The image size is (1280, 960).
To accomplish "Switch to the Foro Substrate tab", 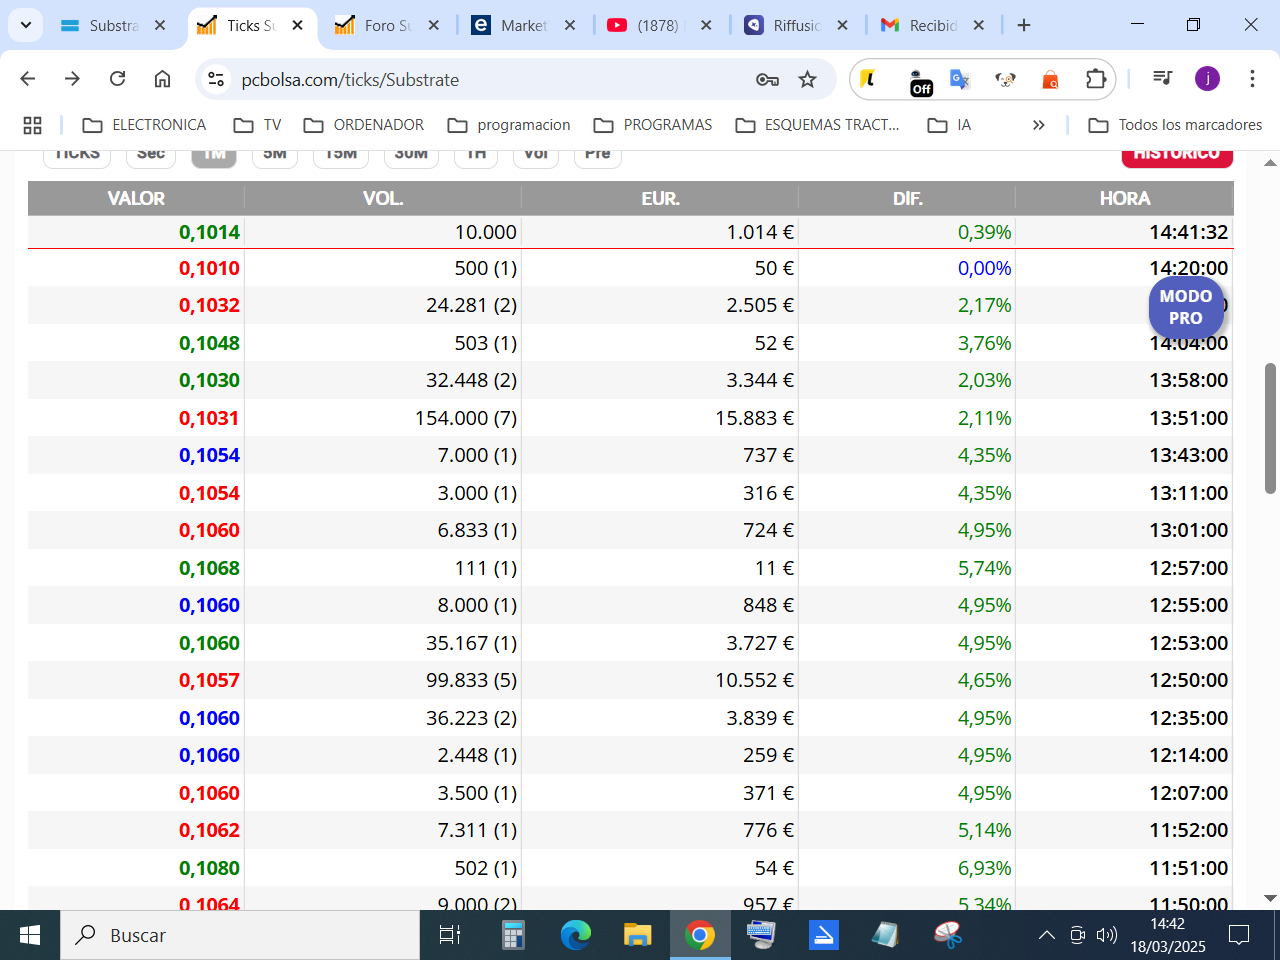I will [x=387, y=26].
